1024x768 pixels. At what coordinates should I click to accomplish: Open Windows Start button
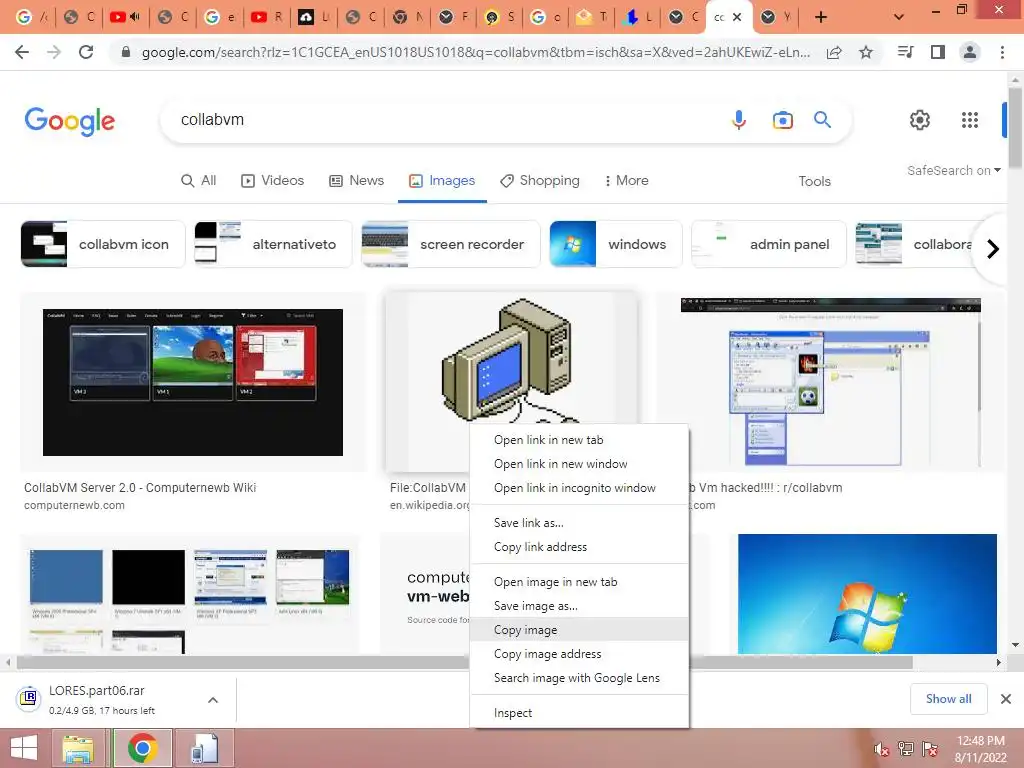click(x=24, y=748)
